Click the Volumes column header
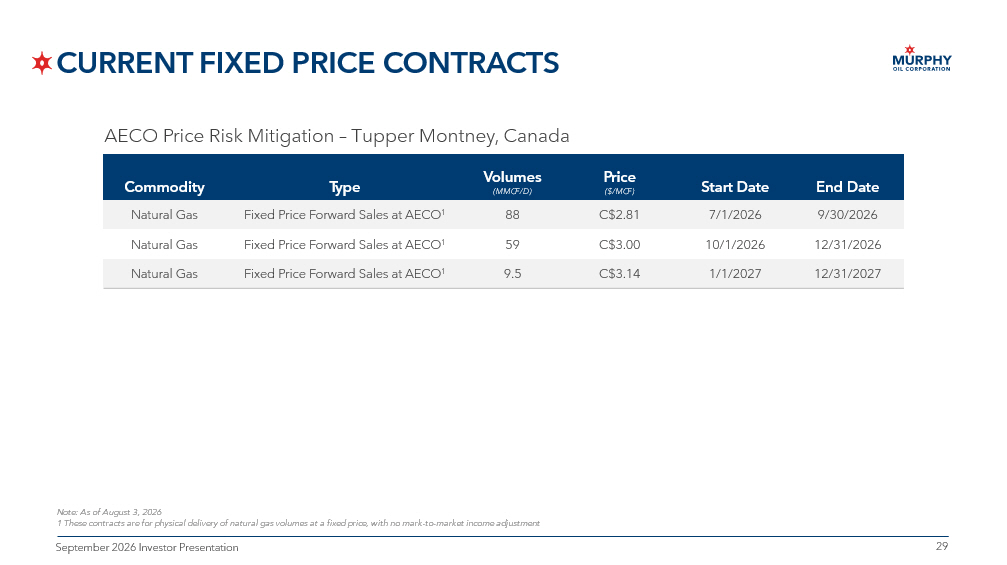The height and width of the screenshot is (565, 1007). [512, 181]
